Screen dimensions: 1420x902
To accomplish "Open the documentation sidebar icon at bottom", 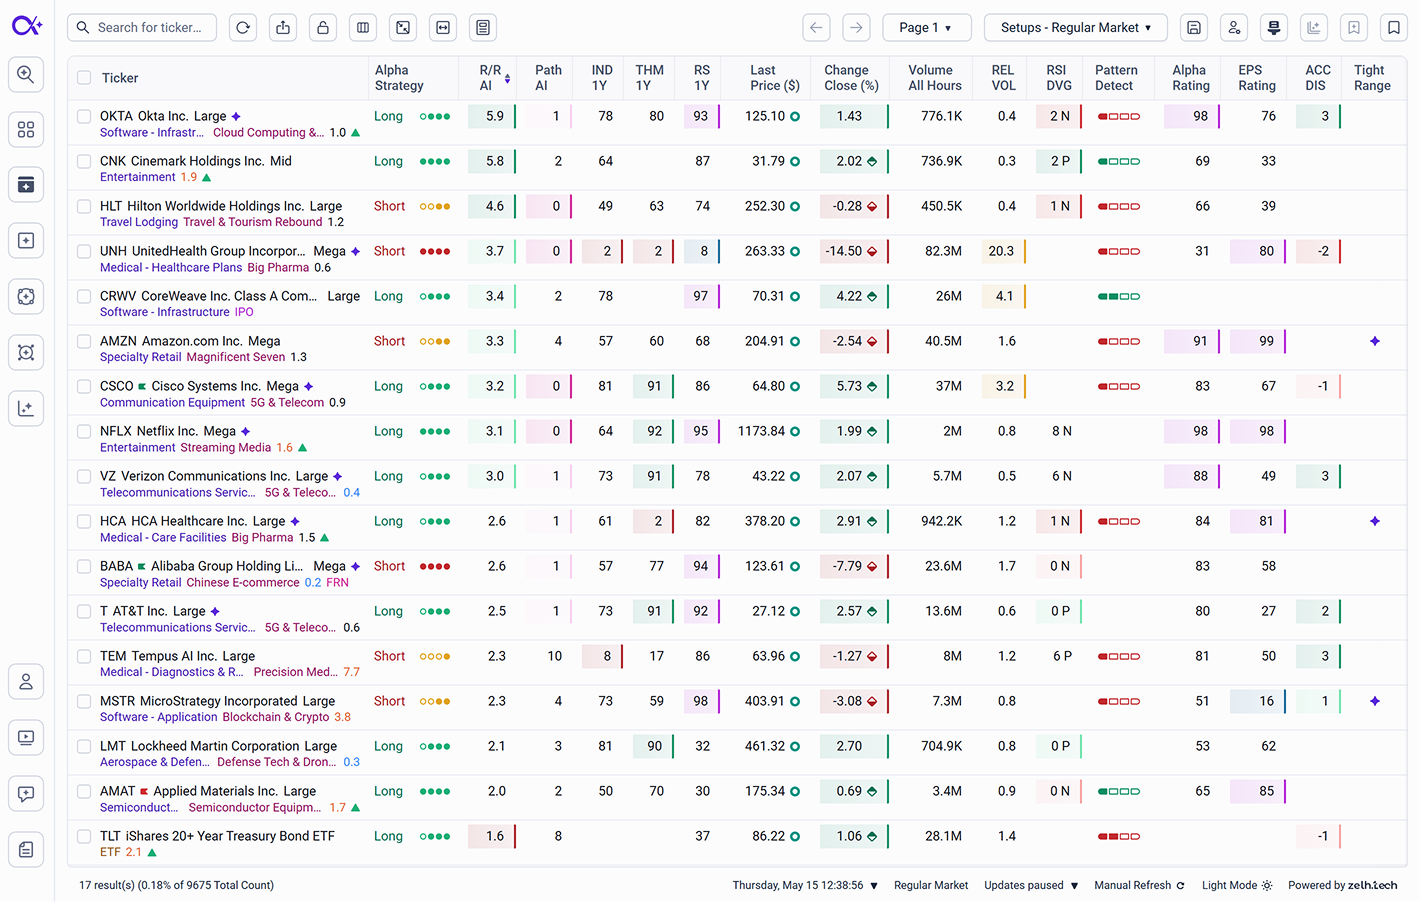I will pyautogui.click(x=26, y=850).
